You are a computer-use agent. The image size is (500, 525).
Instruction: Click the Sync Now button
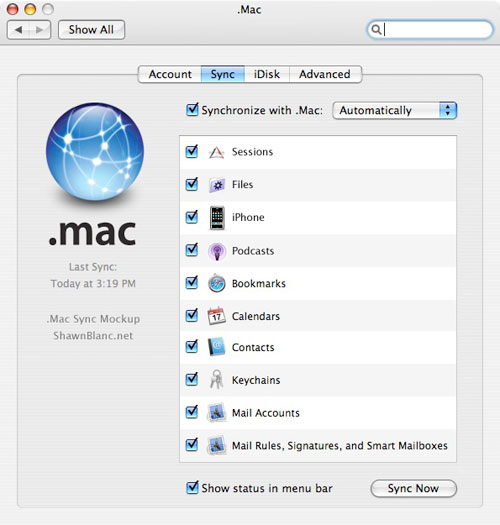click(413, 489)
